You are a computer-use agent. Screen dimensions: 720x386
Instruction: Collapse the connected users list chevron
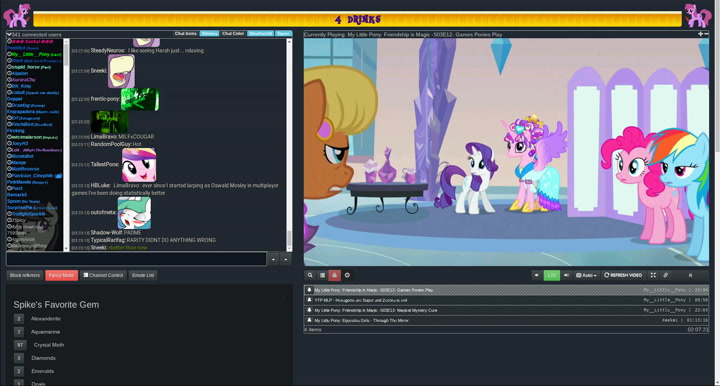[9, 34]
